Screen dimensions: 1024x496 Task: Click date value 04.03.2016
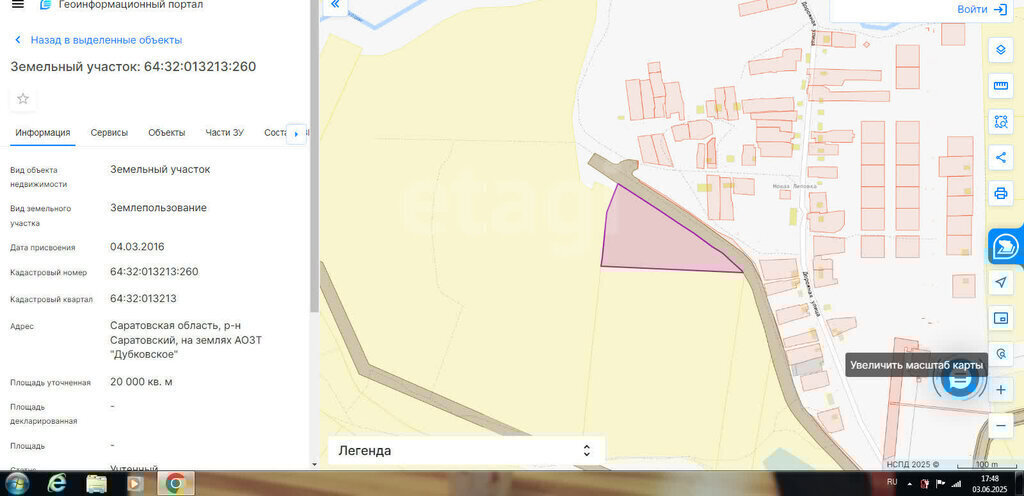[137, 247]
